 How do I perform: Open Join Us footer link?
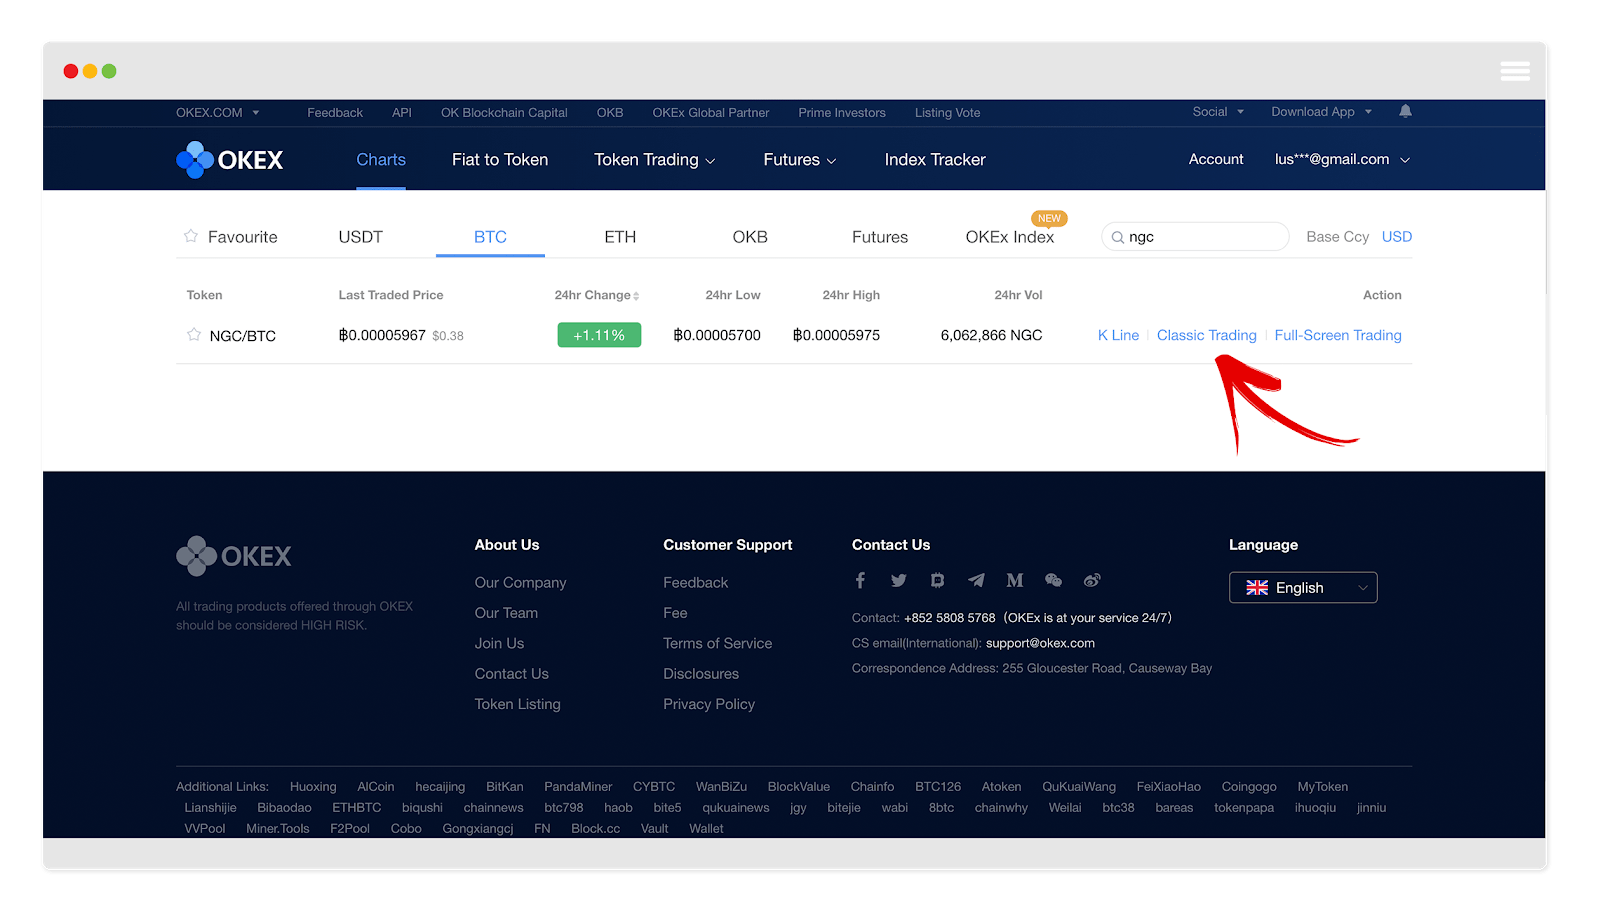pos(499,644)
